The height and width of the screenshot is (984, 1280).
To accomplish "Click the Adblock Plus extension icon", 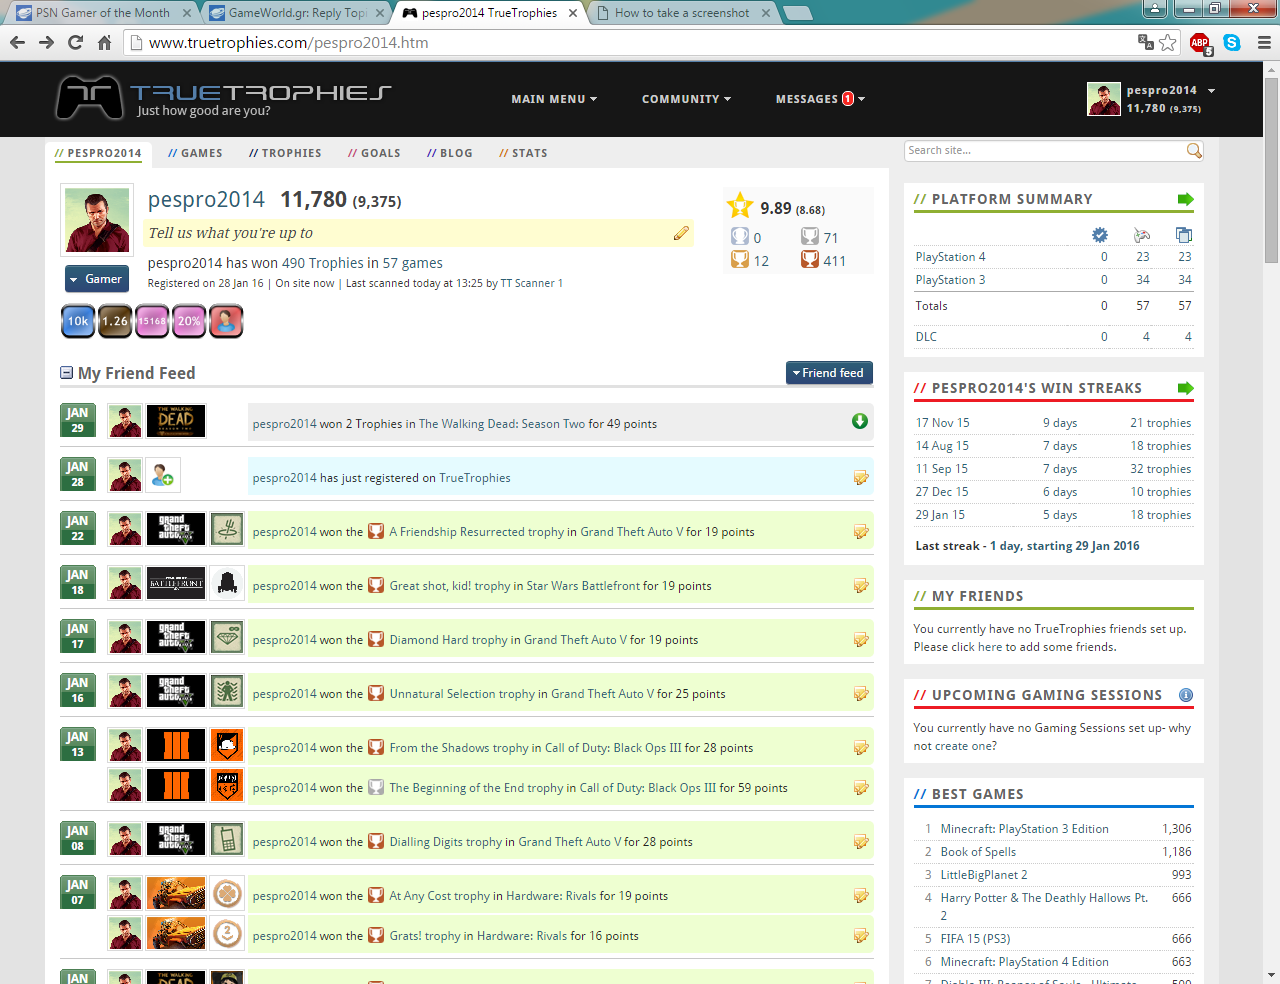I will coord(1199,43).
